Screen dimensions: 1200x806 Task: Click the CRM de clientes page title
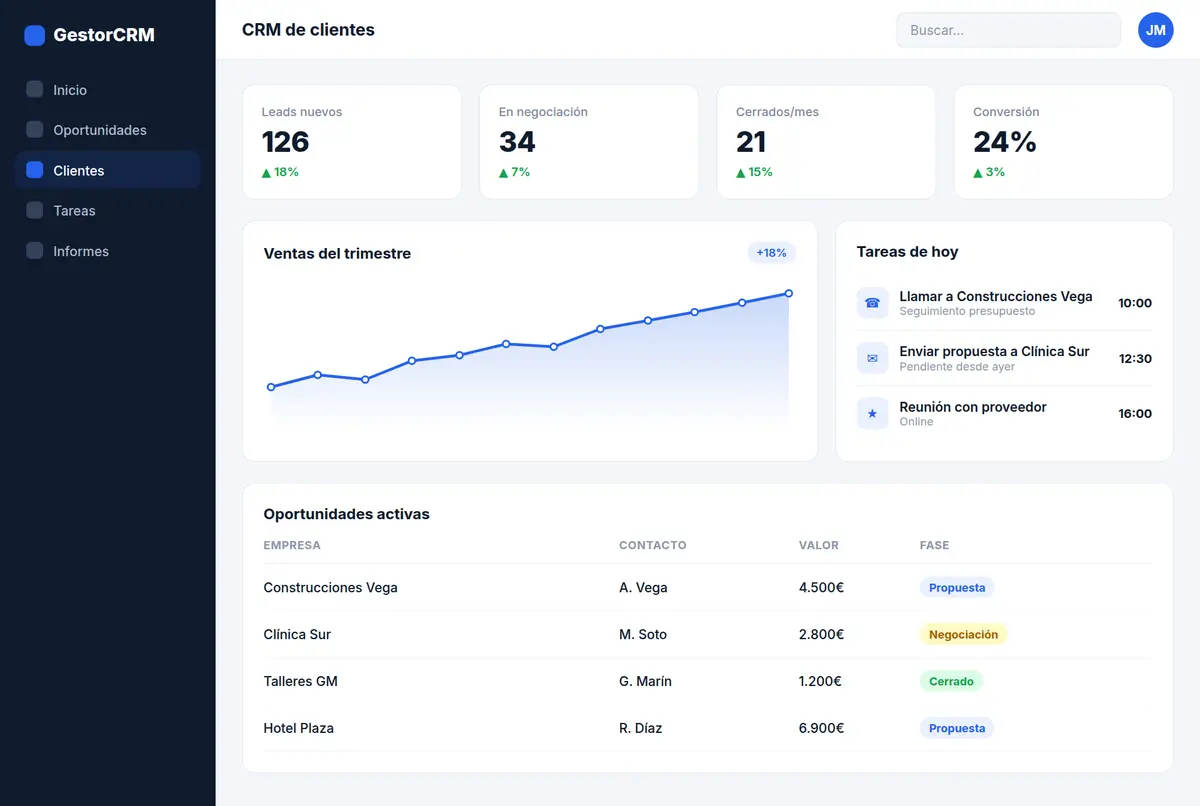pos(308,30)
